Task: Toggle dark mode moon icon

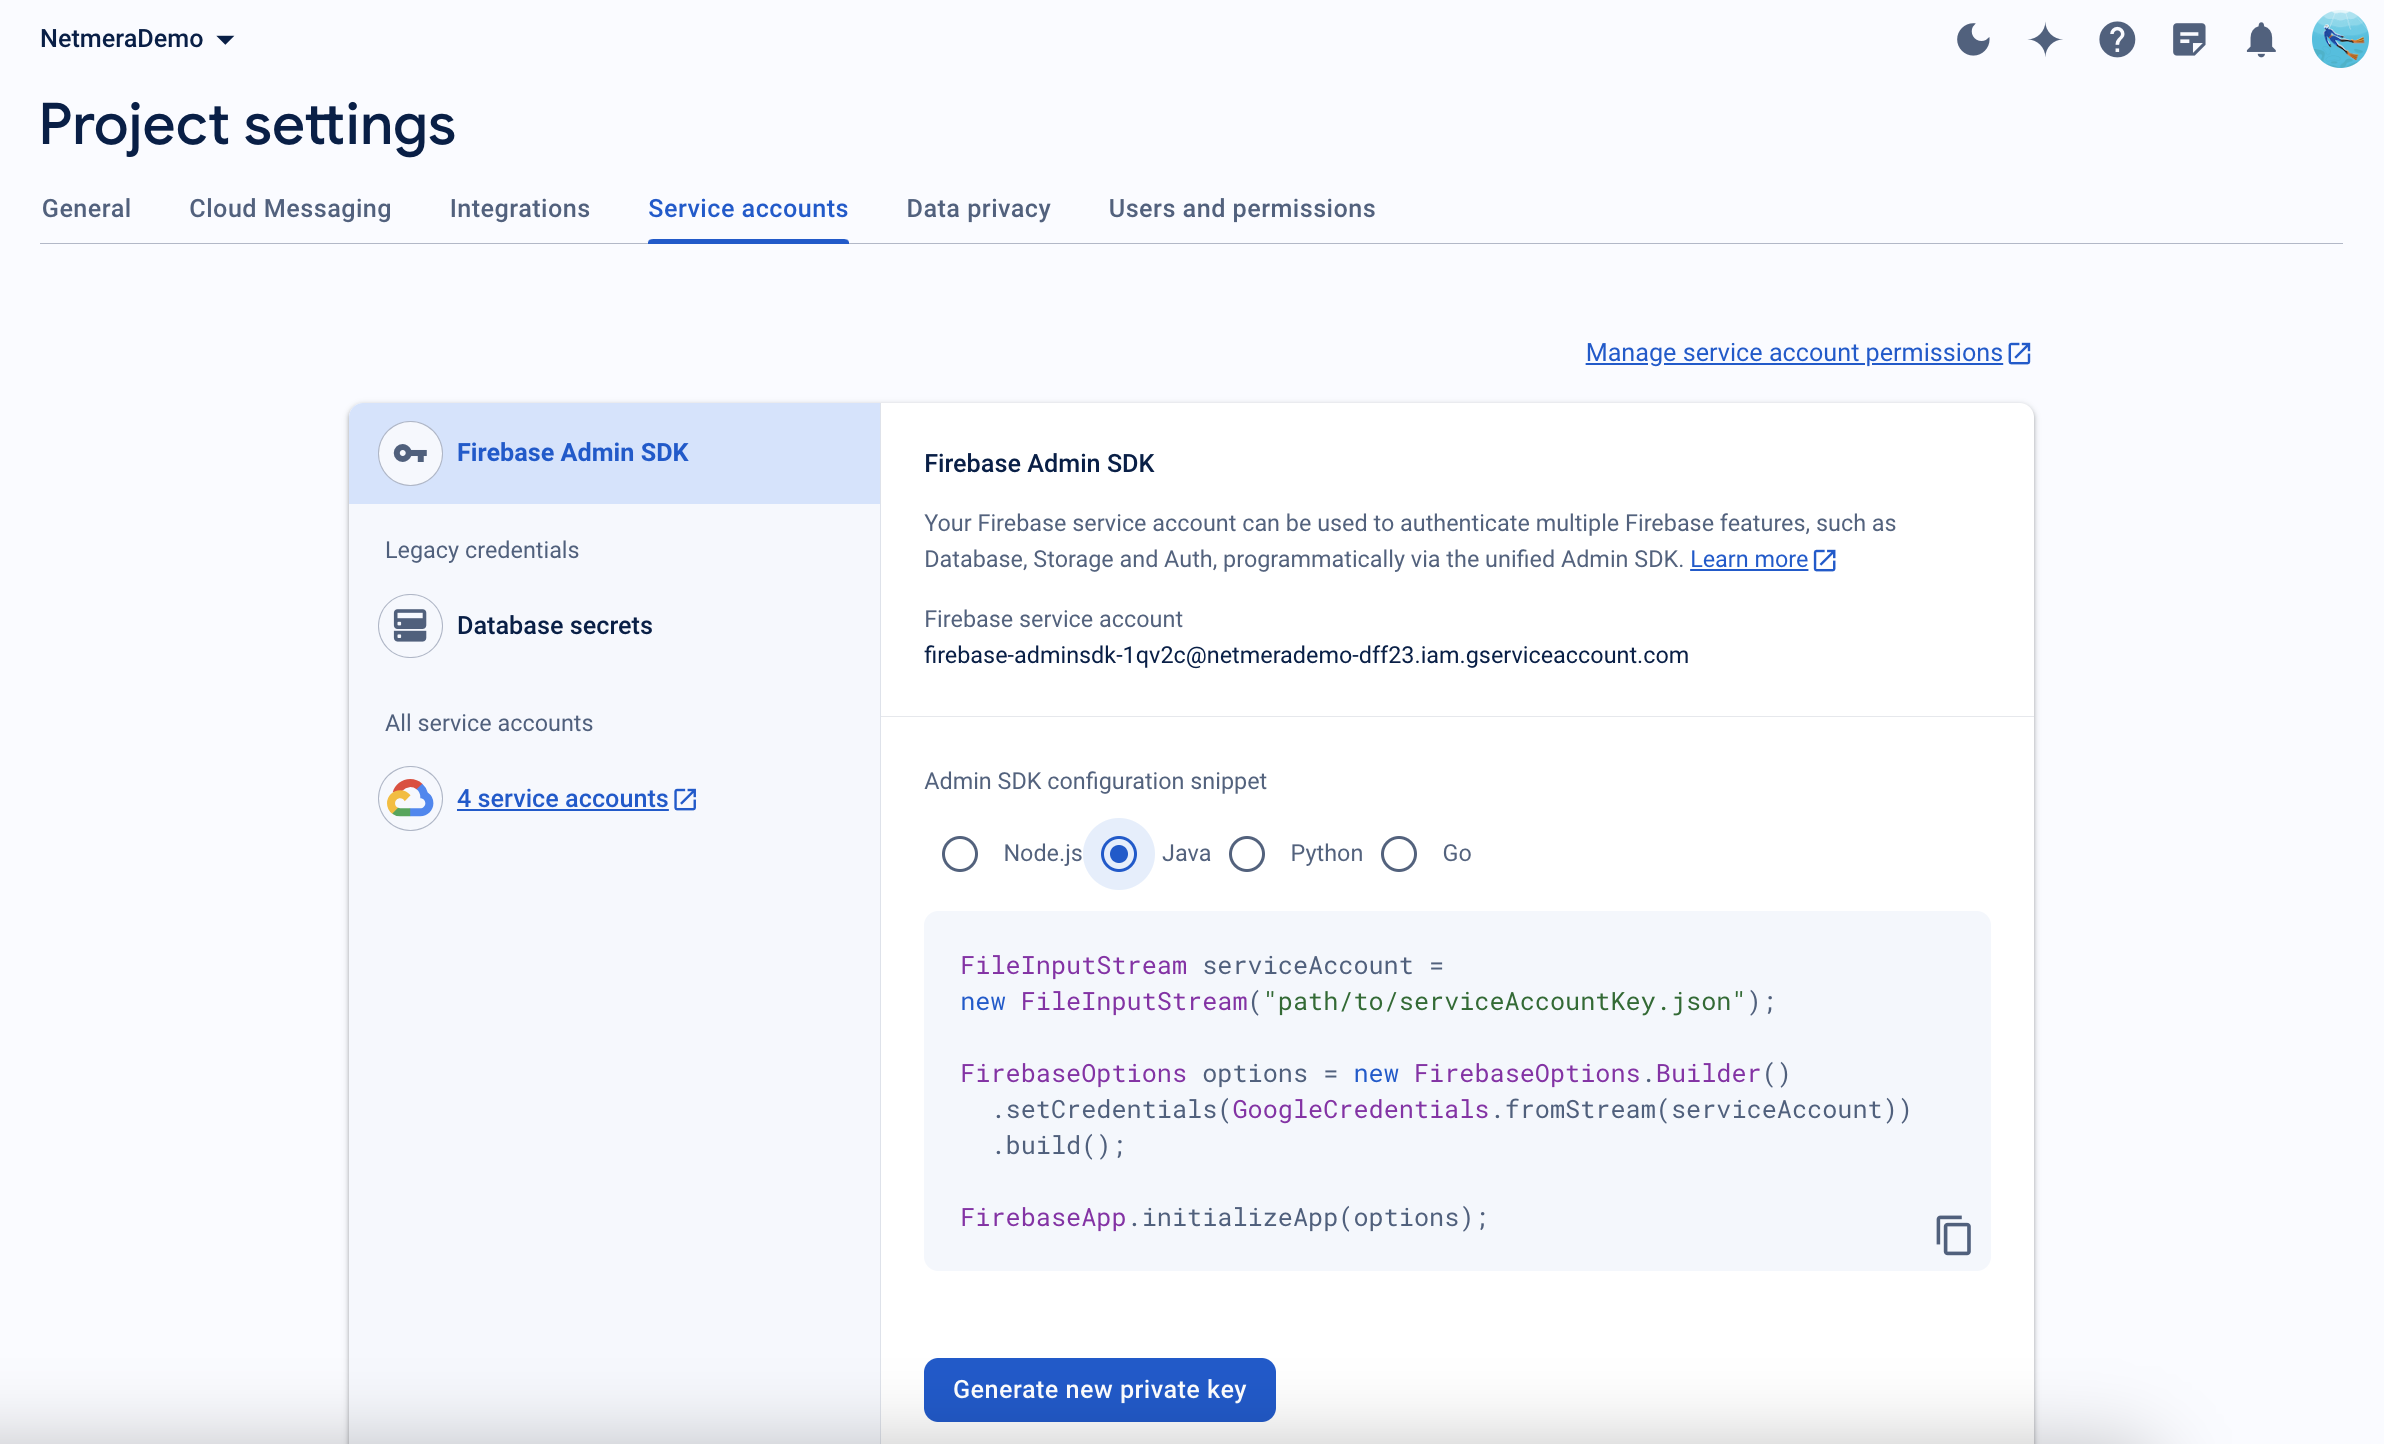Action: [x=1973, y=40]
